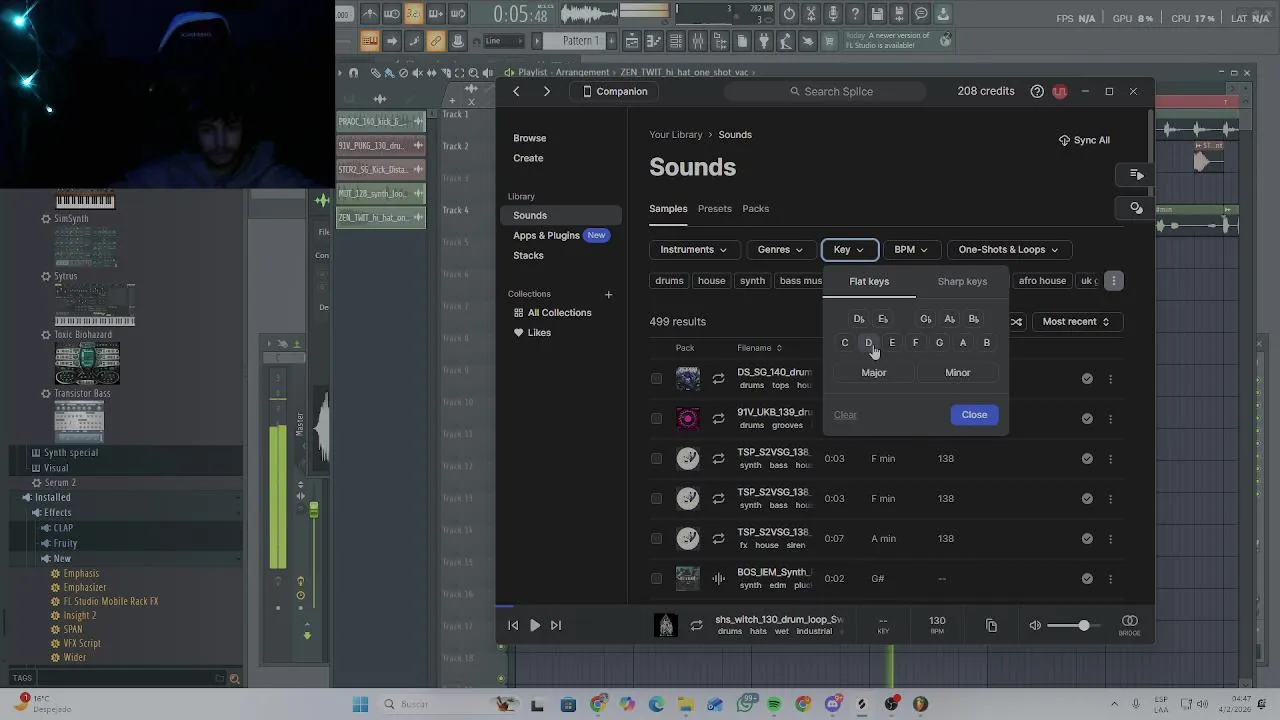Select key C in the key picker

click(845, 343)
